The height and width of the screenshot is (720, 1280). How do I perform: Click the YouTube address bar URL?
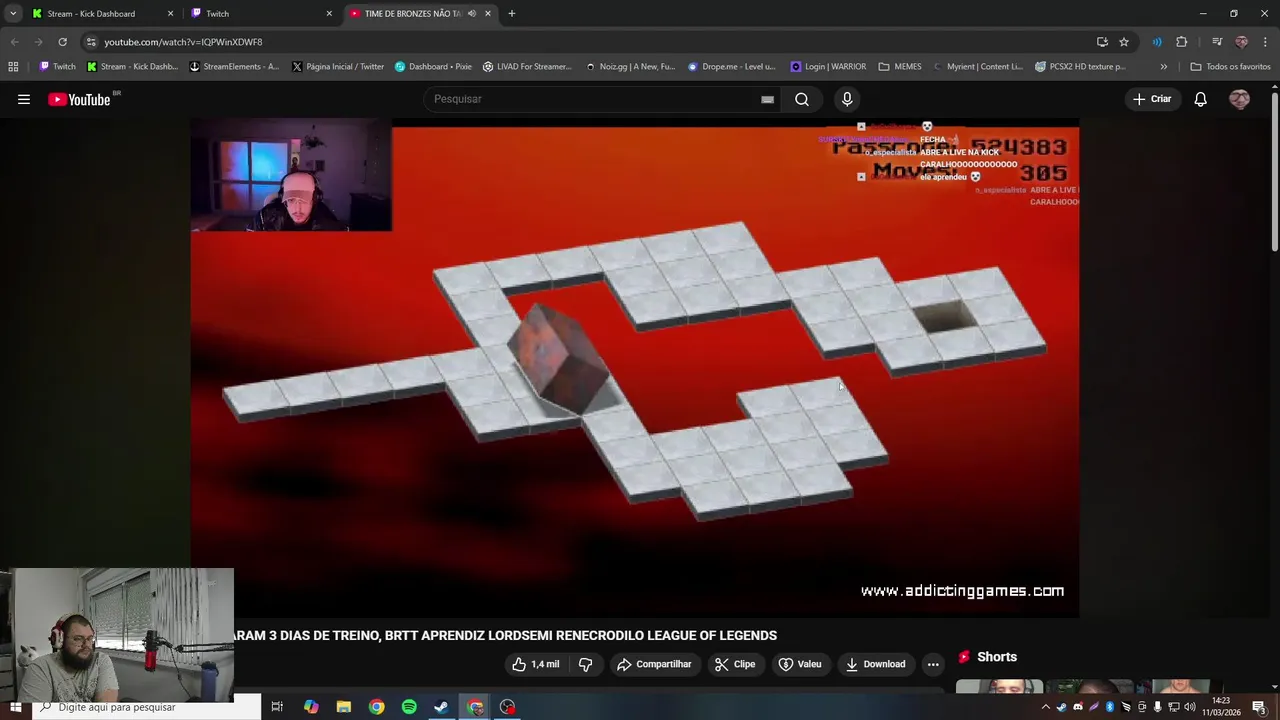point(183,42)
